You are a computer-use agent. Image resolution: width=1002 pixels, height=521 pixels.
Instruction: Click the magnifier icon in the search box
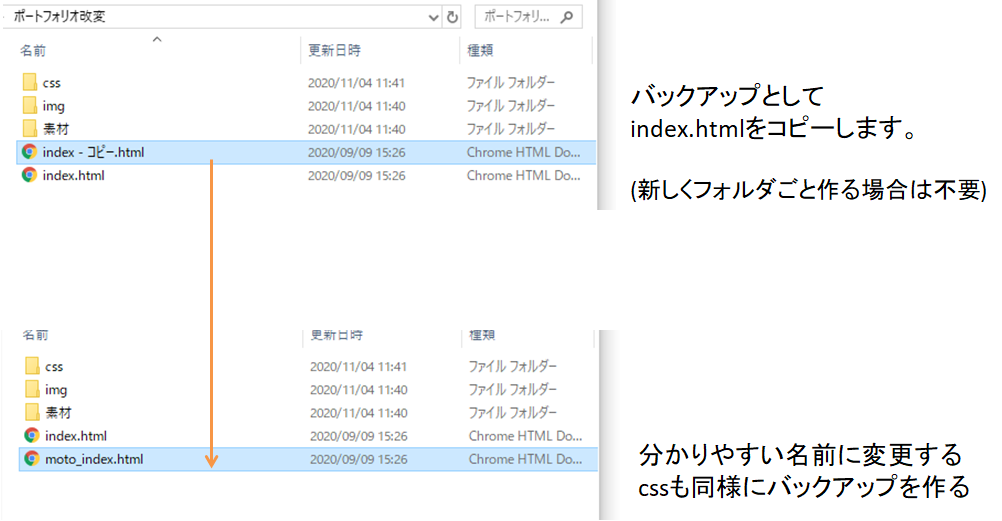pos(566,17)
